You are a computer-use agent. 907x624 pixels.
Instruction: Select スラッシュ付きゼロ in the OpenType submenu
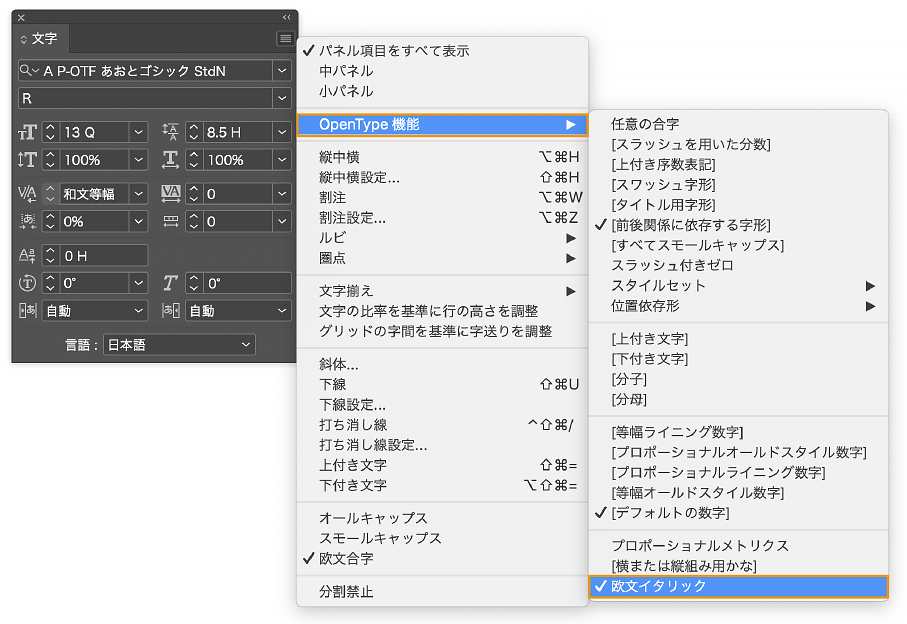672,265
